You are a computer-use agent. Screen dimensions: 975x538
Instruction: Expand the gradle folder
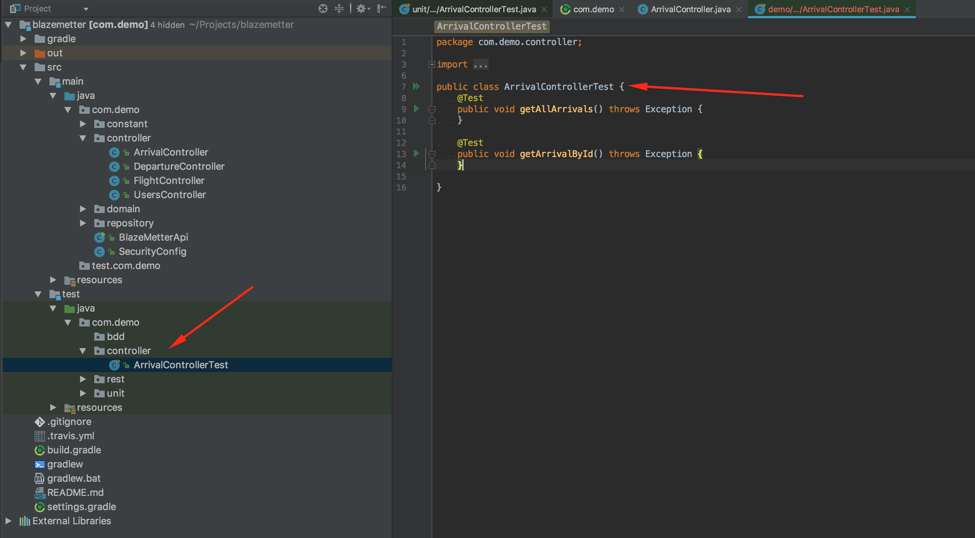[x=24, y=39]
